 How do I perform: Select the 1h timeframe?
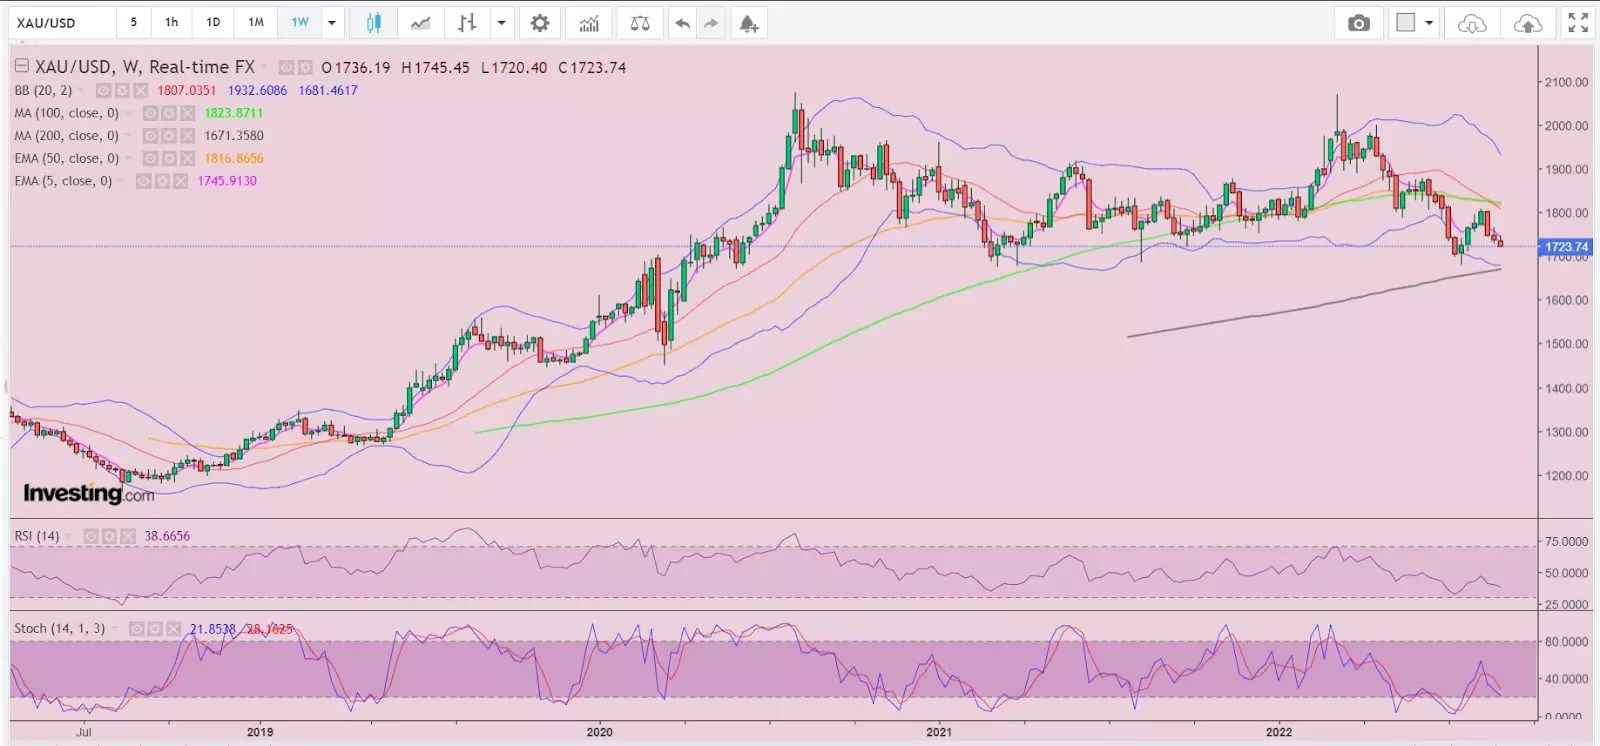tap(172, 22)
